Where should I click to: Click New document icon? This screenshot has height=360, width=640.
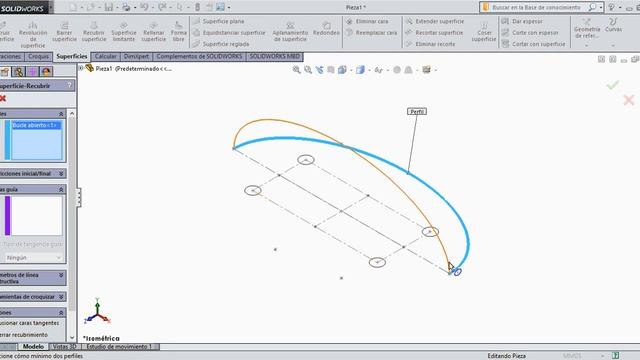(73, 7)
